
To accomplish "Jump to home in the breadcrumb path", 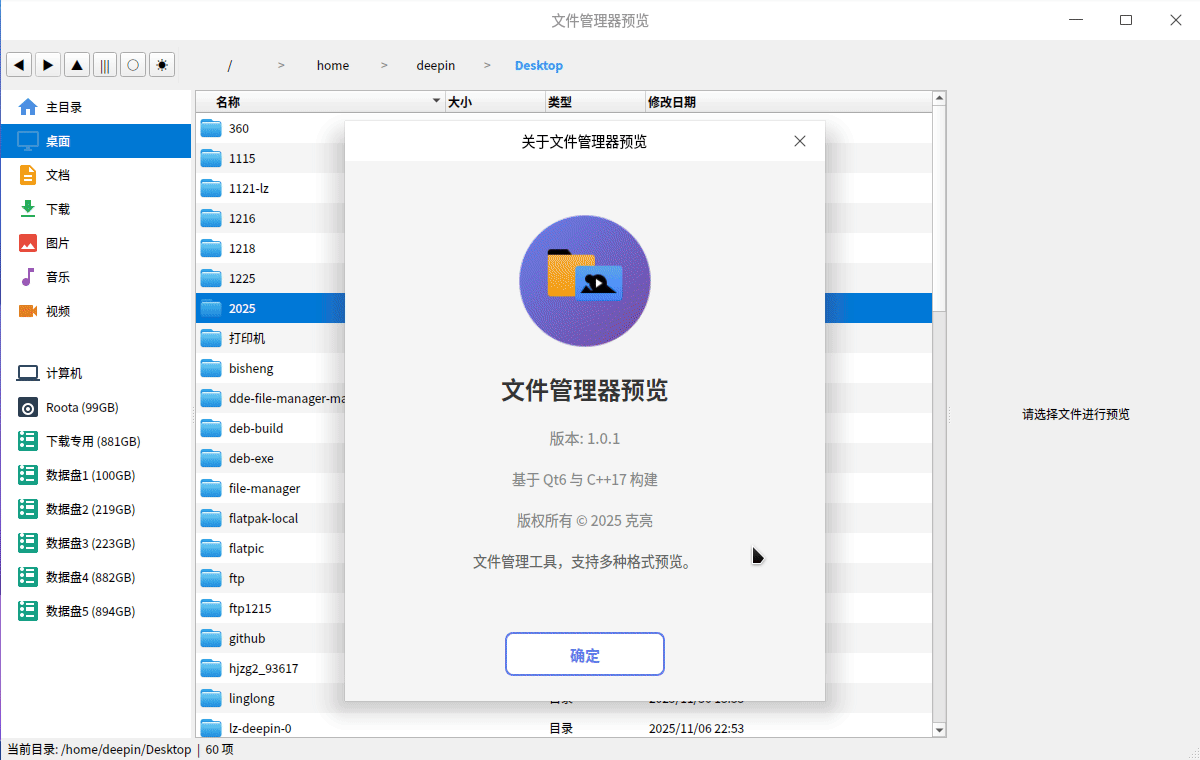I will [x=333, y=65].
